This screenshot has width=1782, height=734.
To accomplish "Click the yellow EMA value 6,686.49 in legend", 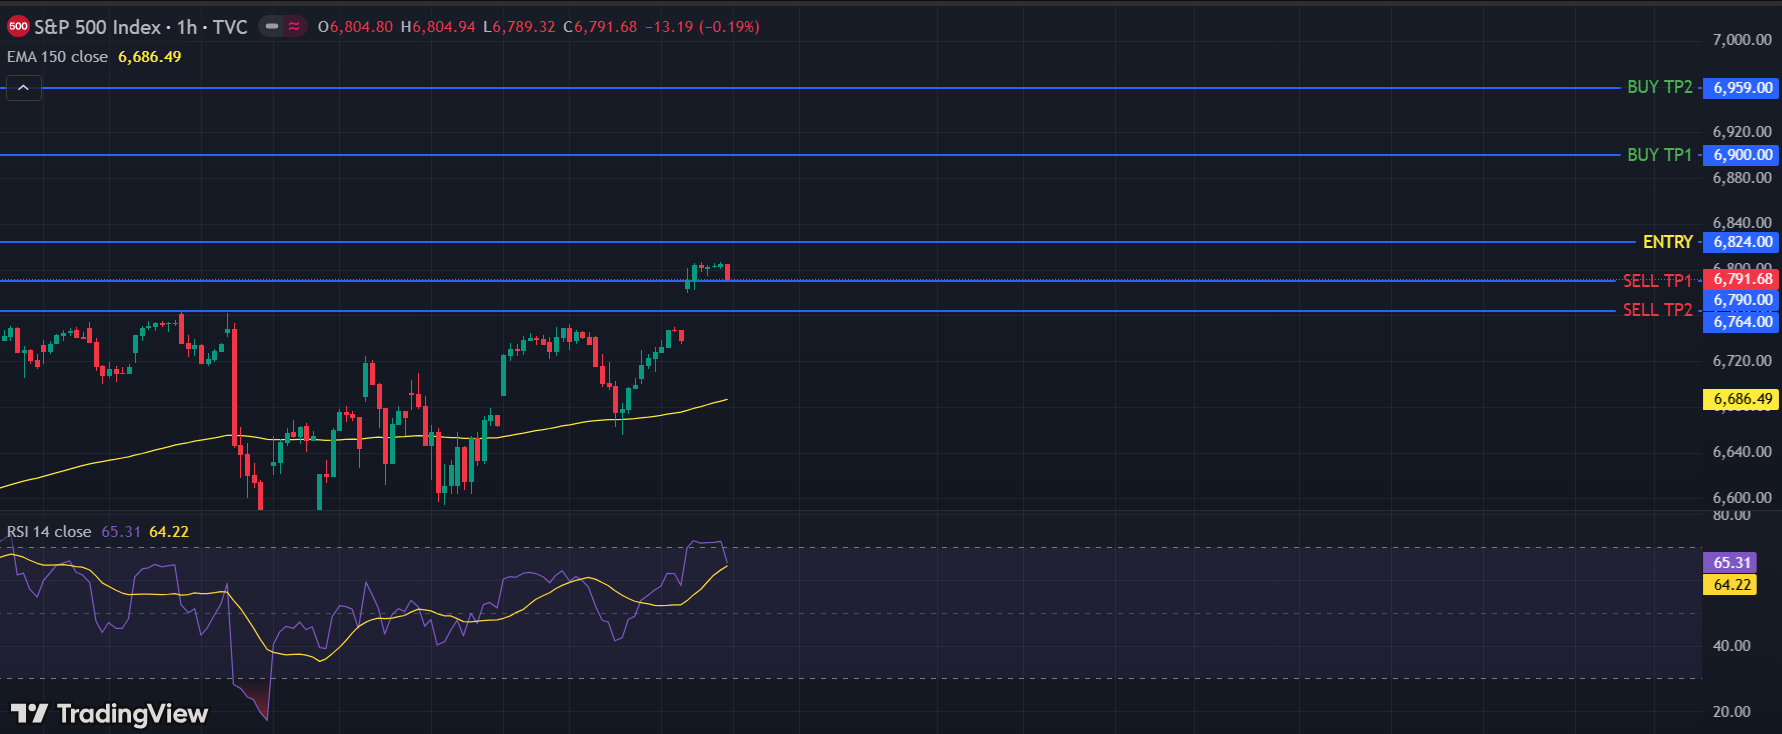I will point(150,57).
